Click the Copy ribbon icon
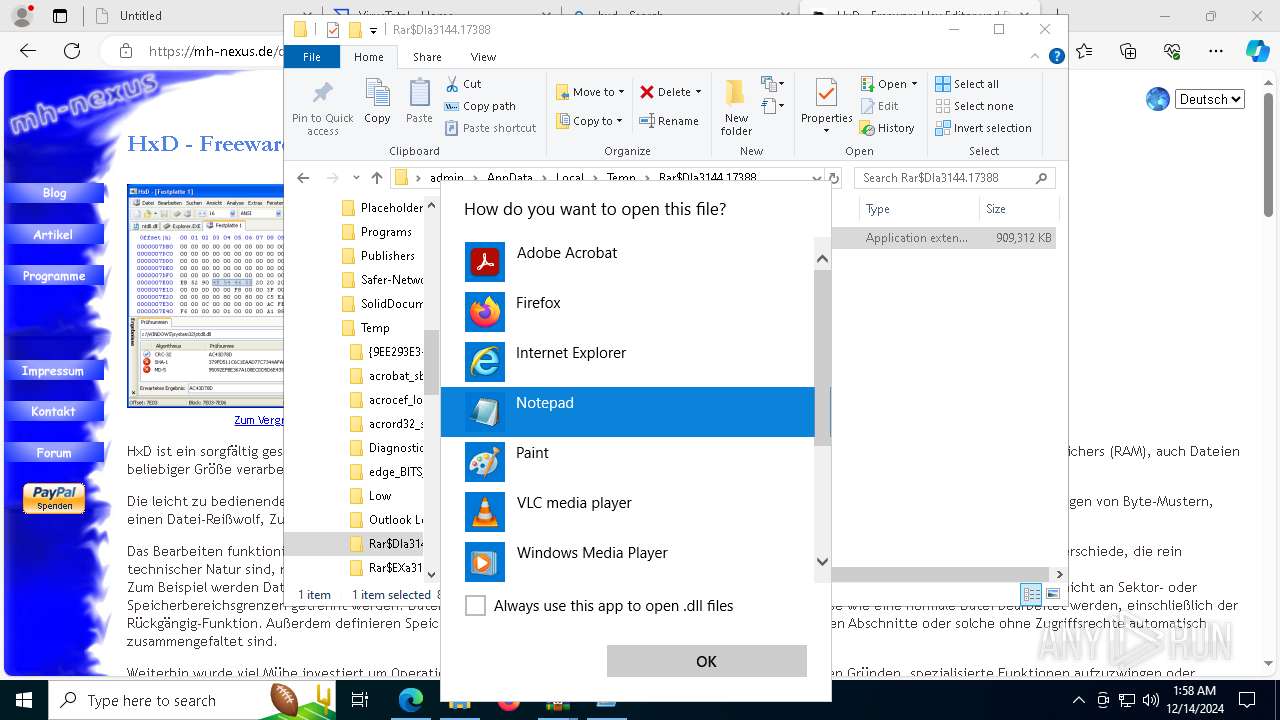Screen dimensions: 1280x720 point(377,101)
